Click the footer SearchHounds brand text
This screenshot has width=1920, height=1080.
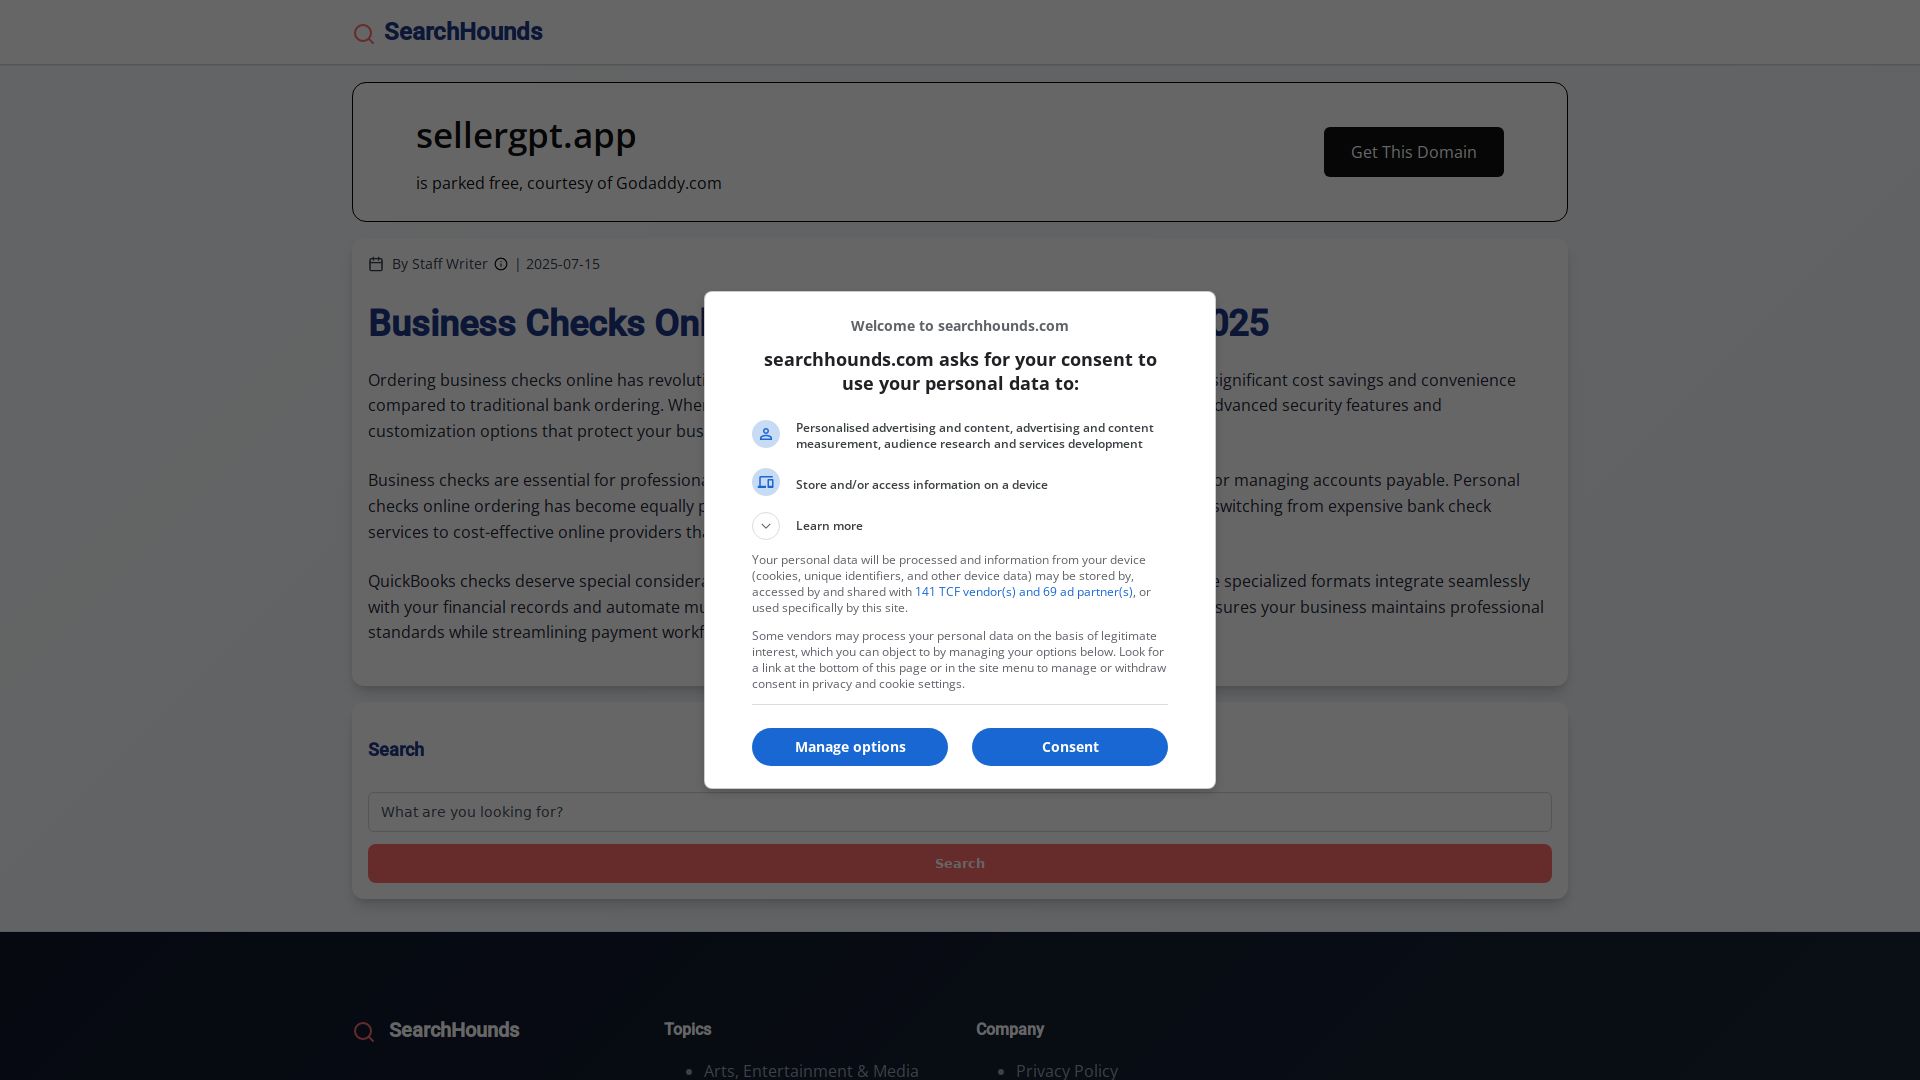(x=454, y=1030)
